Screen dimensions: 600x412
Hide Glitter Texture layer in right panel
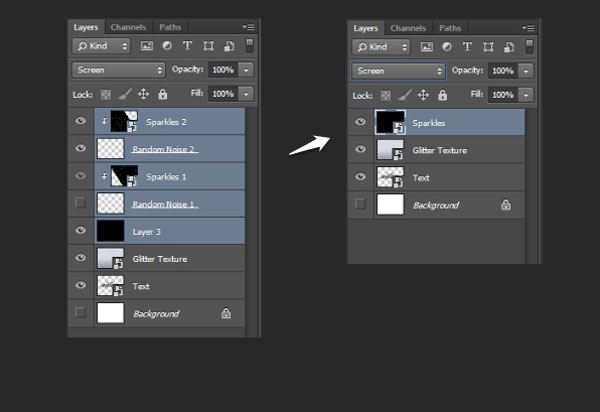click(x=360, y=149)
